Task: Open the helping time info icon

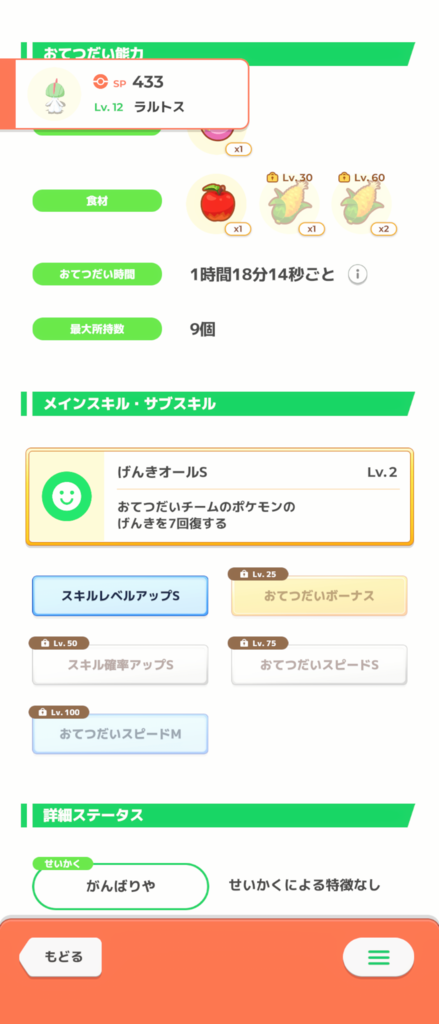Action: 357,275
